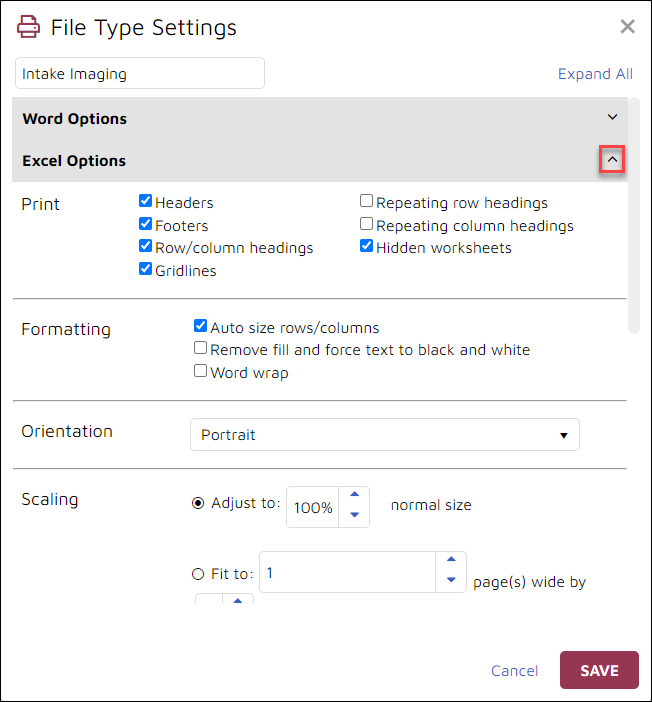Screen dimensions: 652x702
Task: Click the Expand All link
Action: pyautogui.click(x=595, y=74)
